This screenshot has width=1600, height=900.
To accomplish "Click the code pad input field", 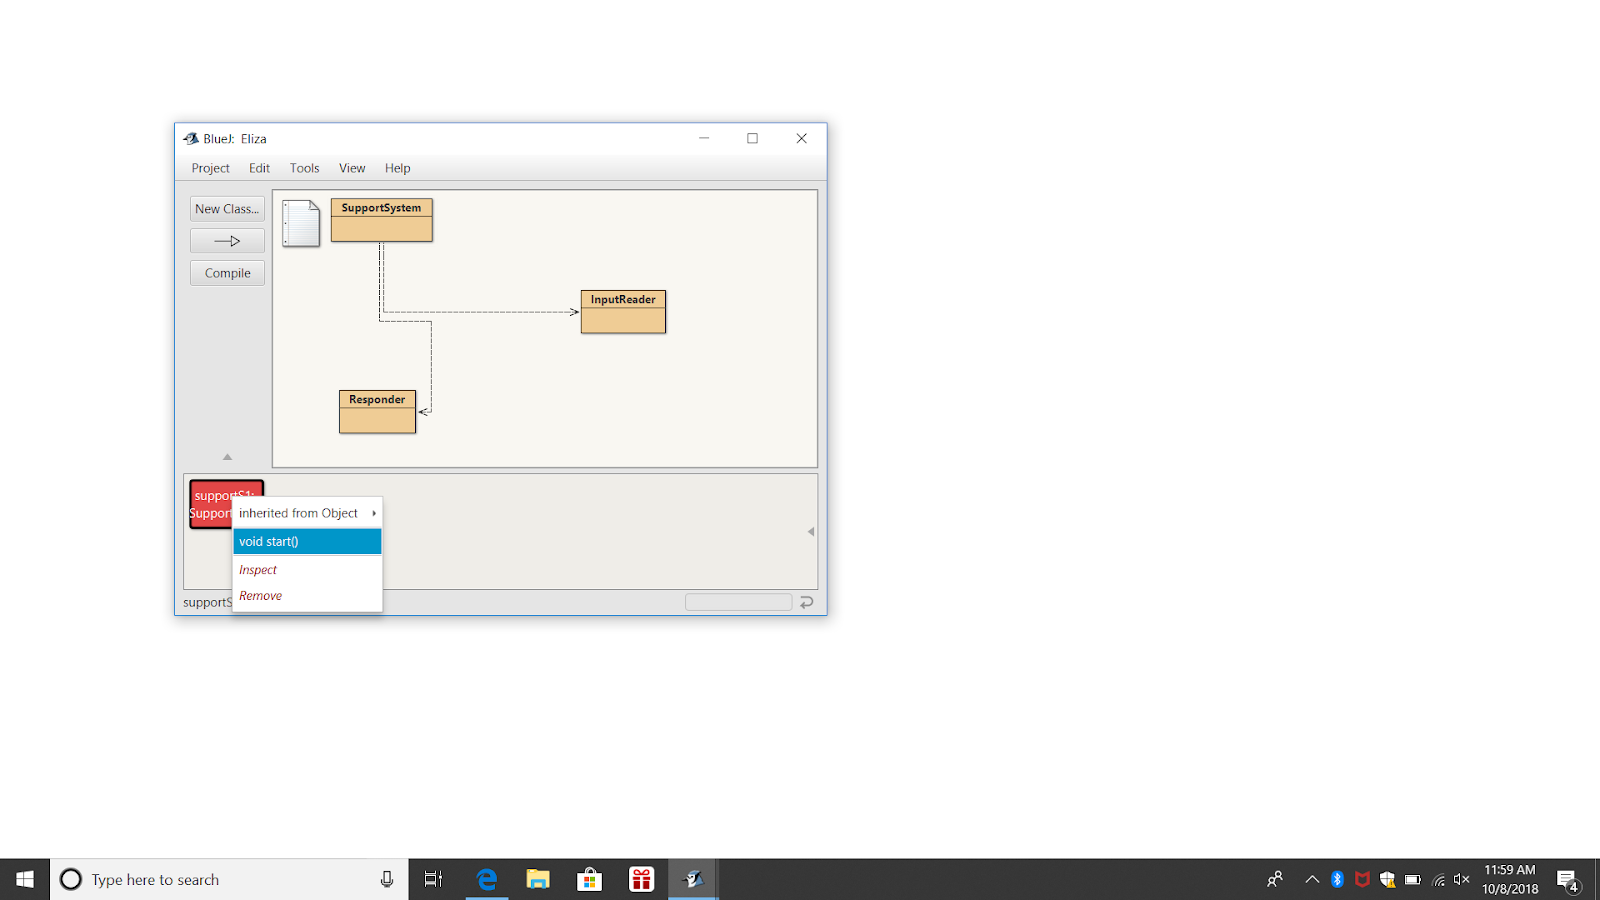I will [738, 602].
